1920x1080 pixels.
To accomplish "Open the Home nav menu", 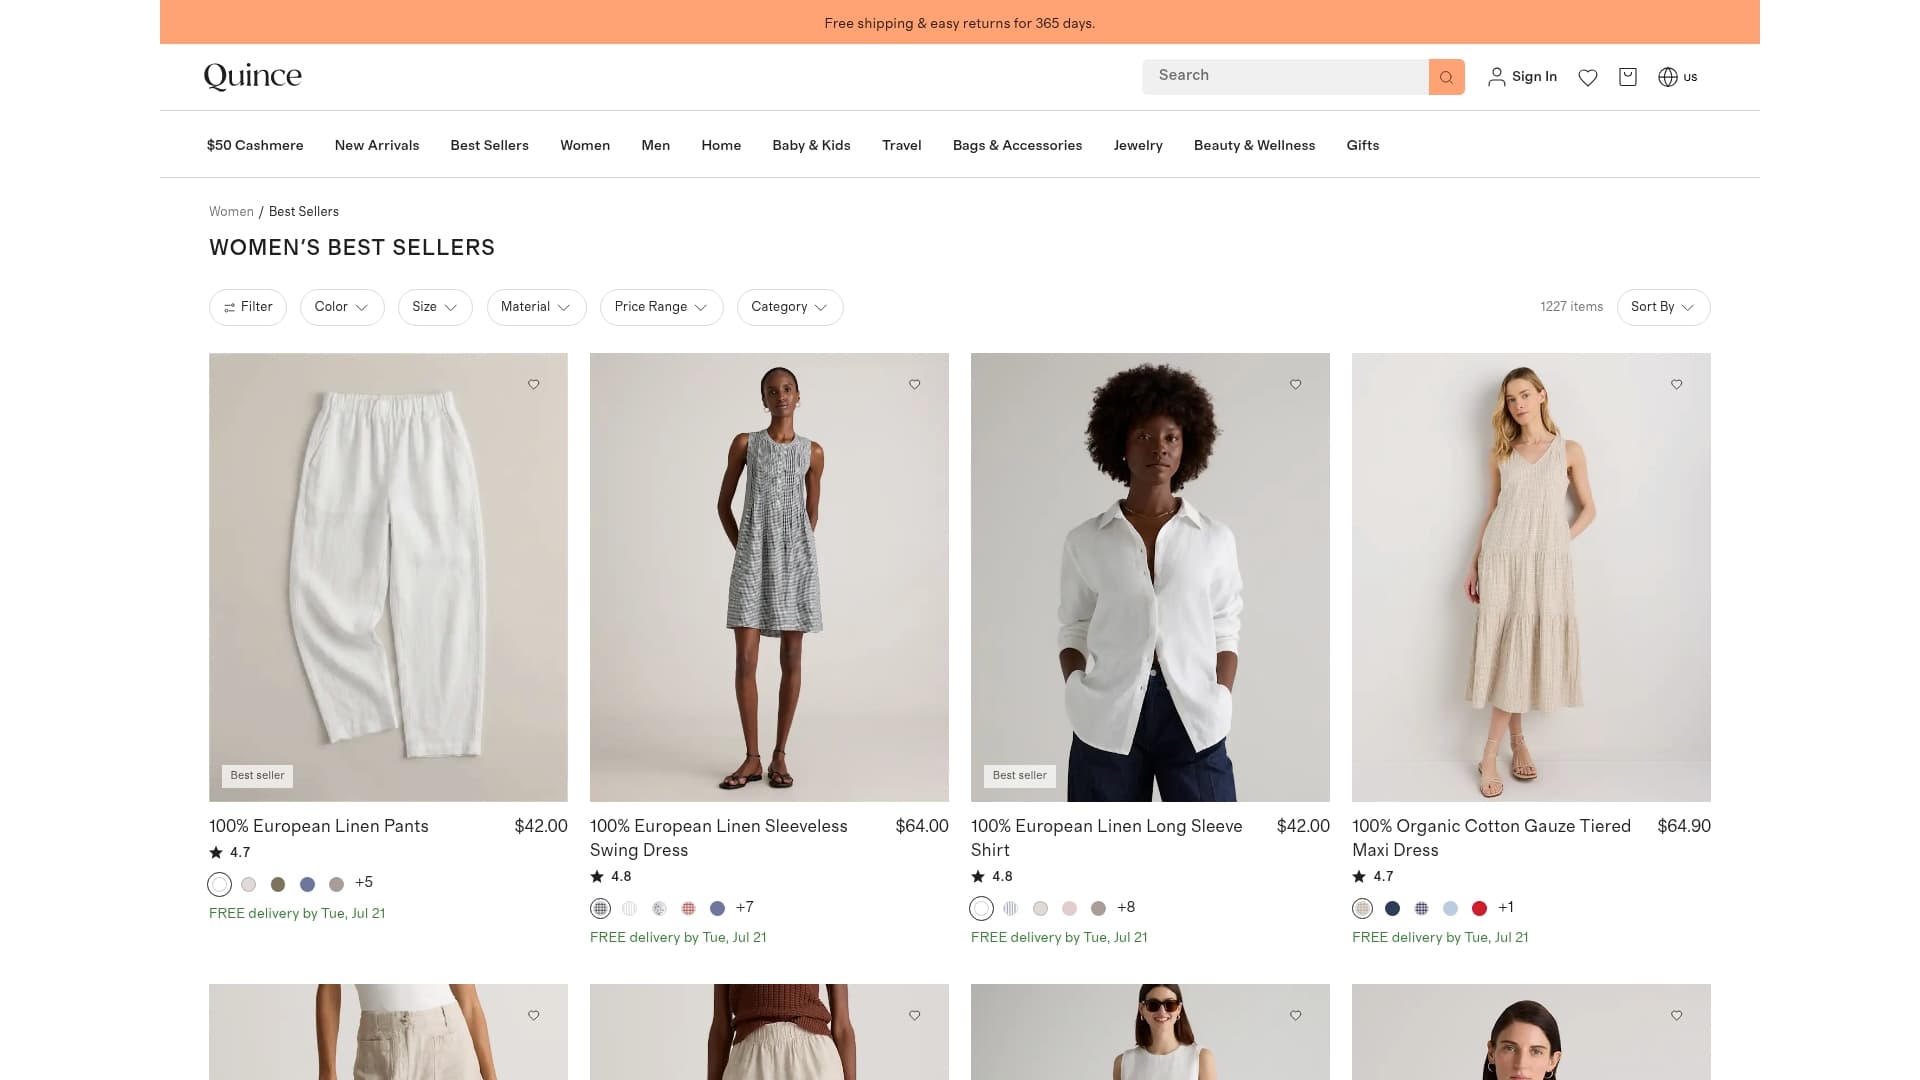I will pos(721,145).
